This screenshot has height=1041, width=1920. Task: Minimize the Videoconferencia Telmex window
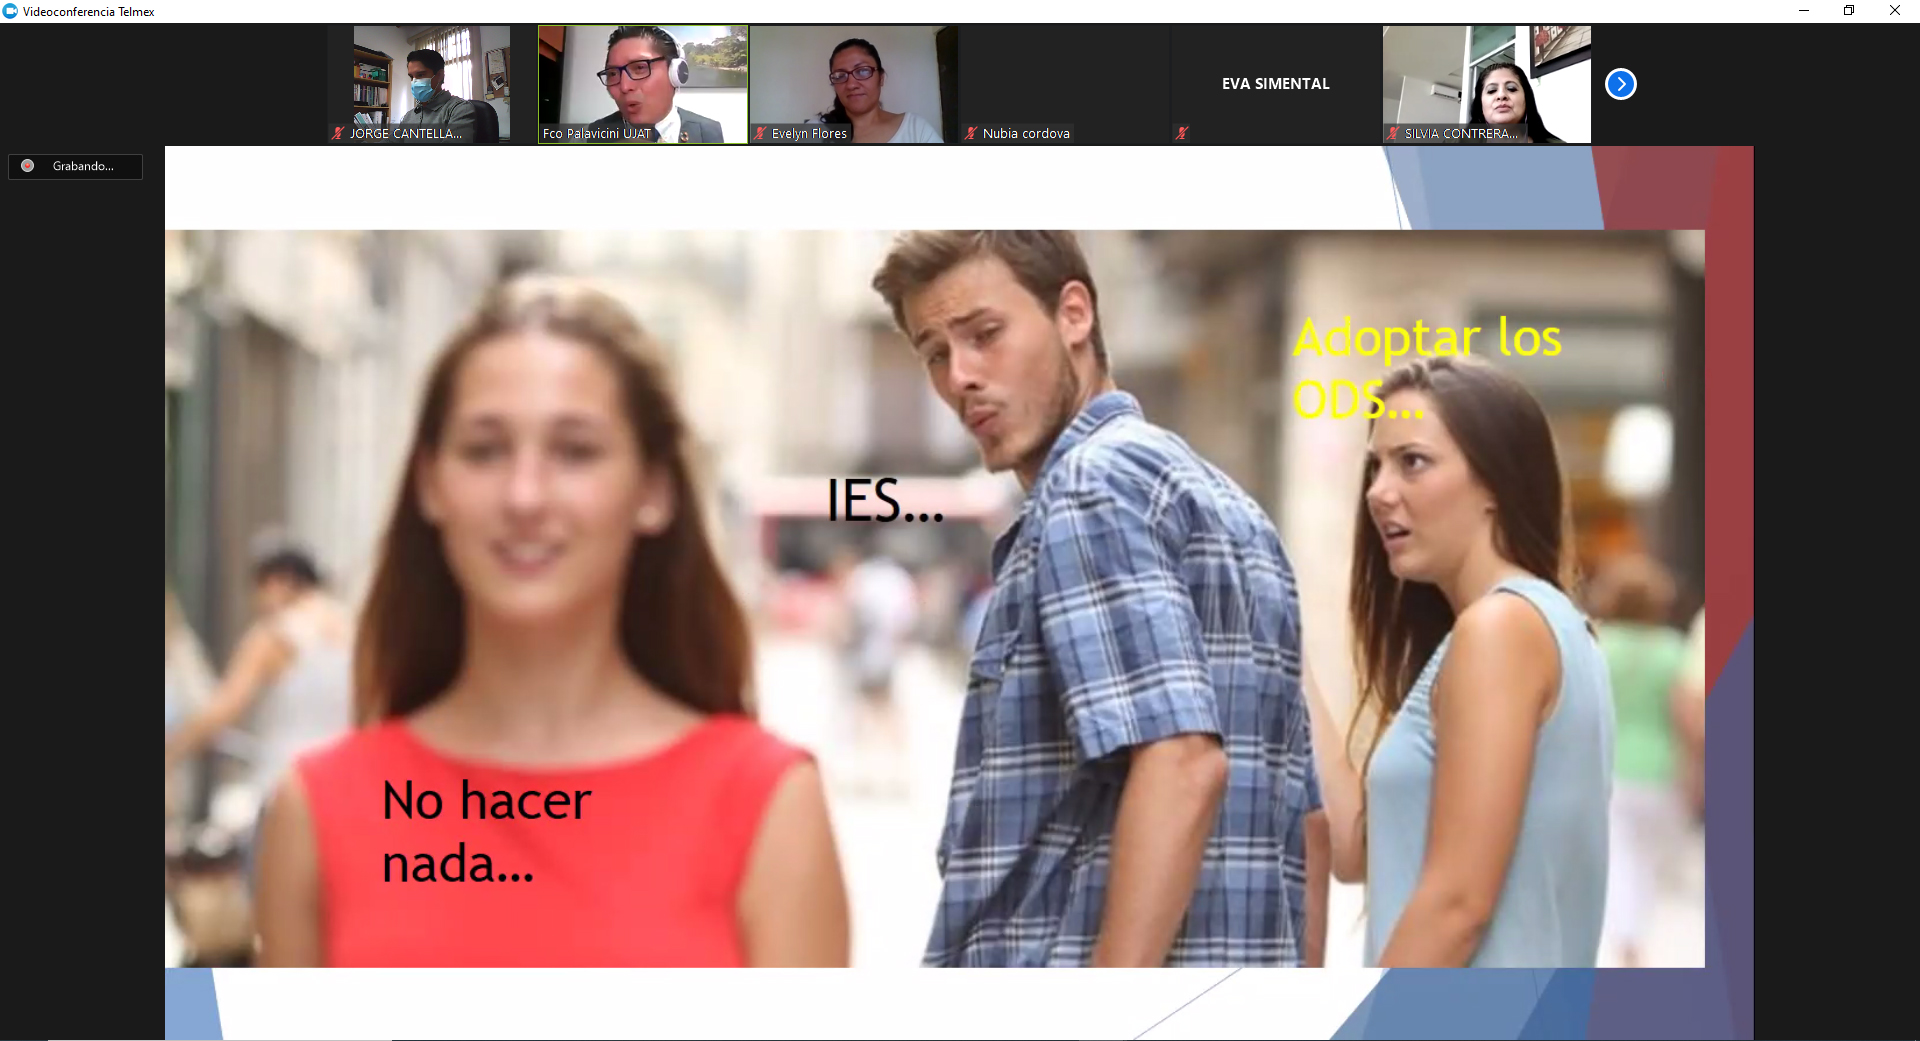(x=1803, y=11)
